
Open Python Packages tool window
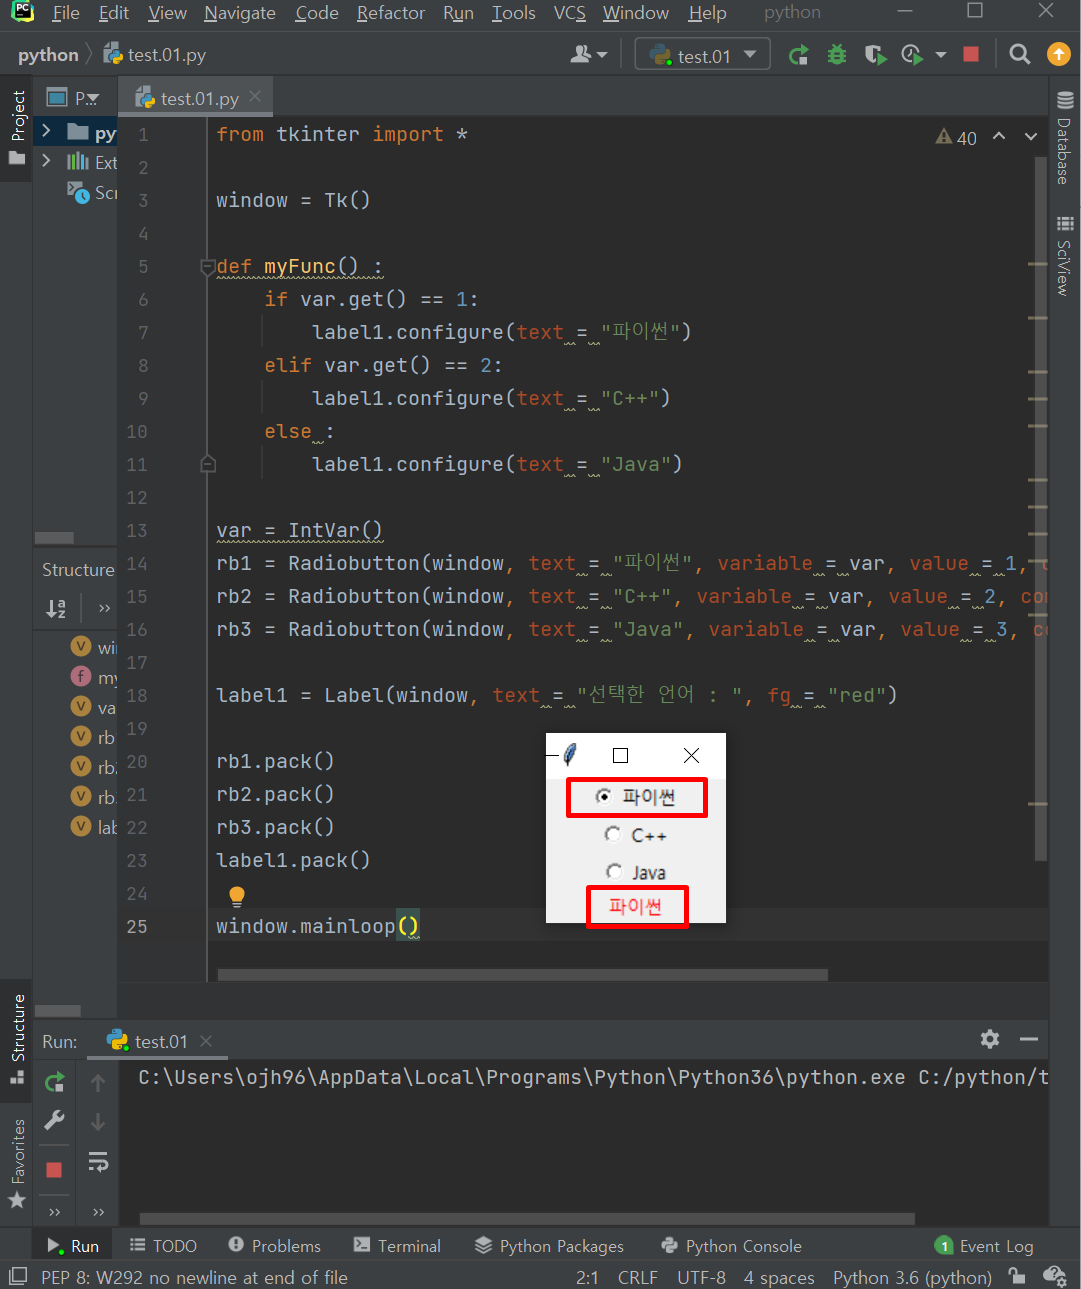pos(549,1246)
